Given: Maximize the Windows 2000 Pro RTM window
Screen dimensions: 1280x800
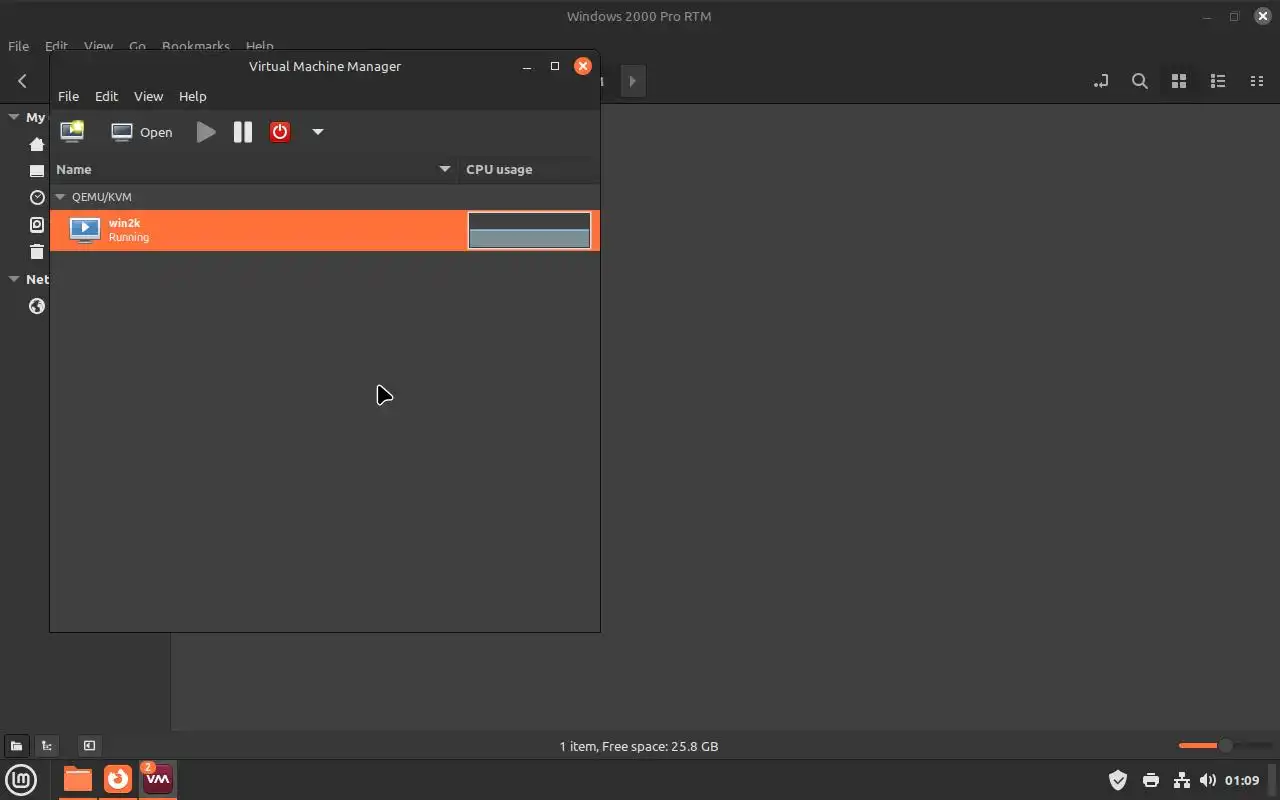Looking at the screenshot, I should click(1234, 16).
